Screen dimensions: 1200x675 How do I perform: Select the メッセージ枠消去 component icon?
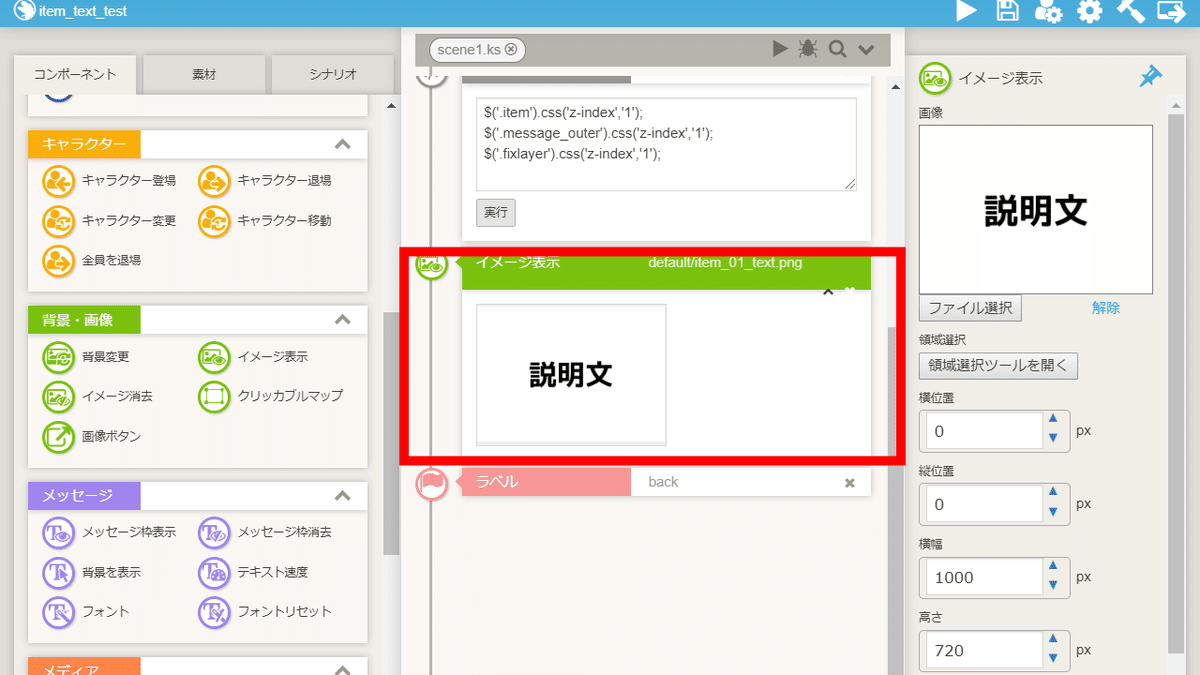(x=214, y=533)
